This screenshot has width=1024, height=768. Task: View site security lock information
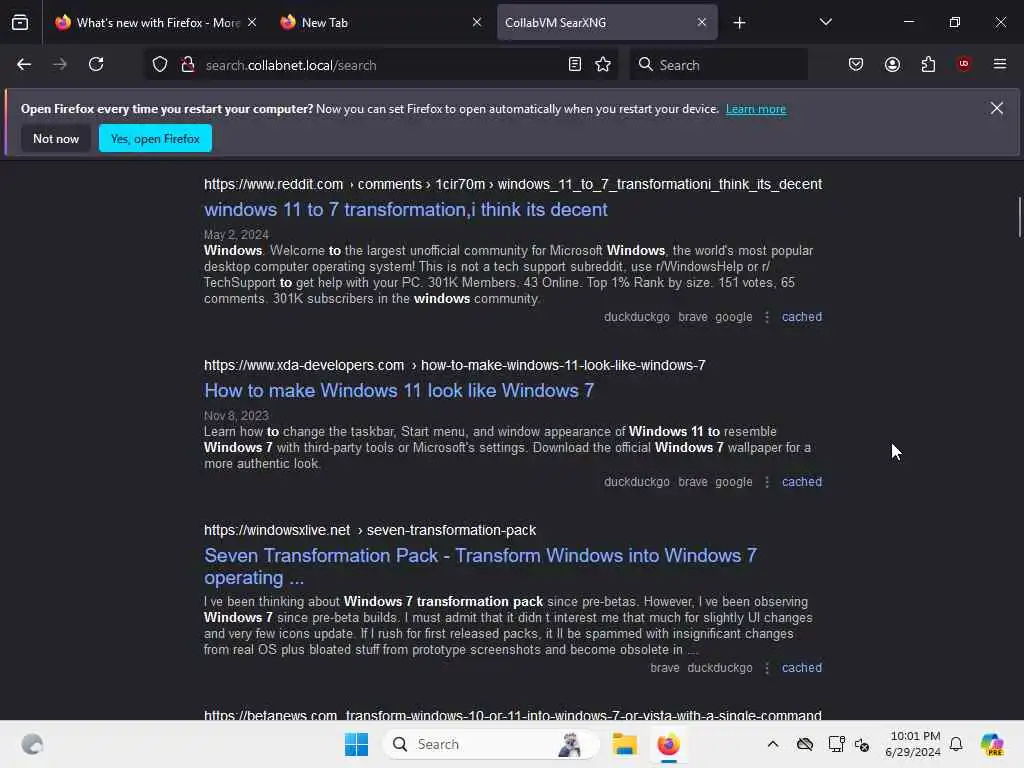[188, 65]
